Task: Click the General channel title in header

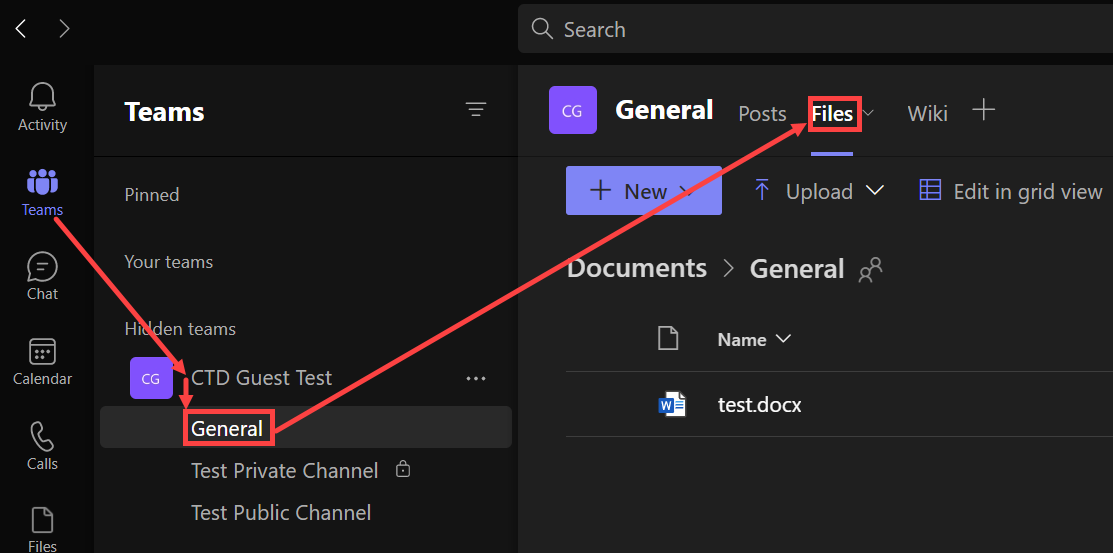Action: 664,110
